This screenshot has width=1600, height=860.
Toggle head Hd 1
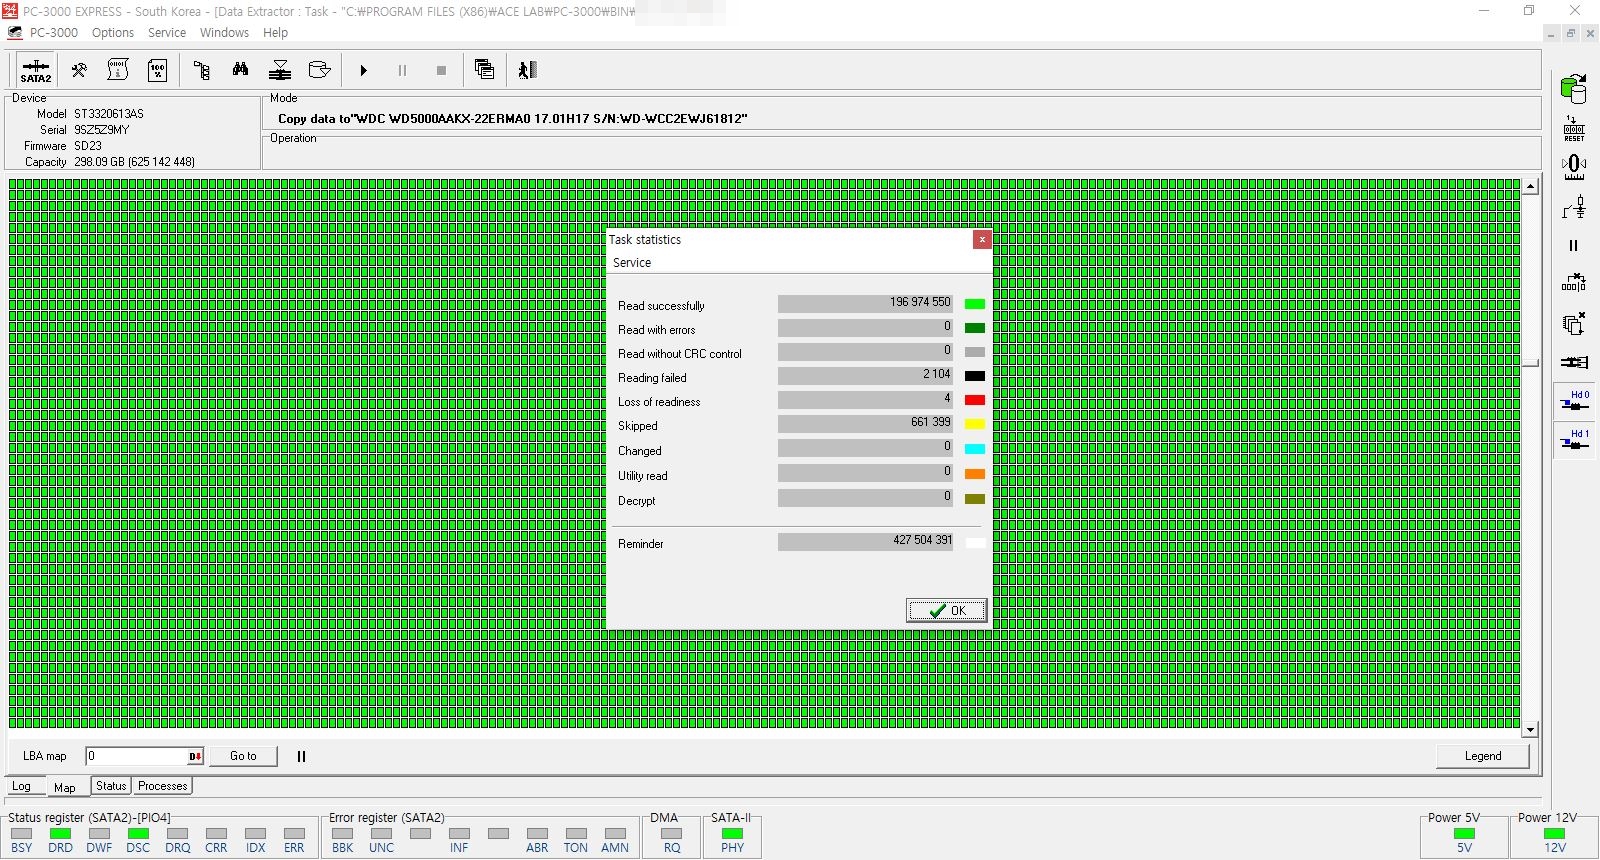tap(1574, 440)
